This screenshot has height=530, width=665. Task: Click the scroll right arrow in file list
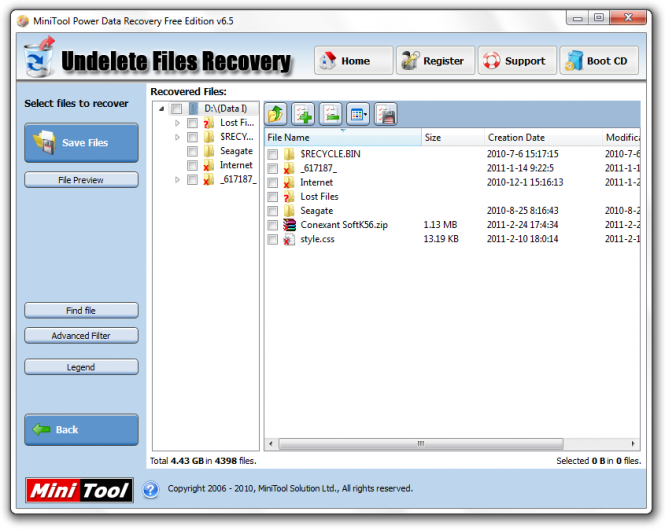click(633, 444)
